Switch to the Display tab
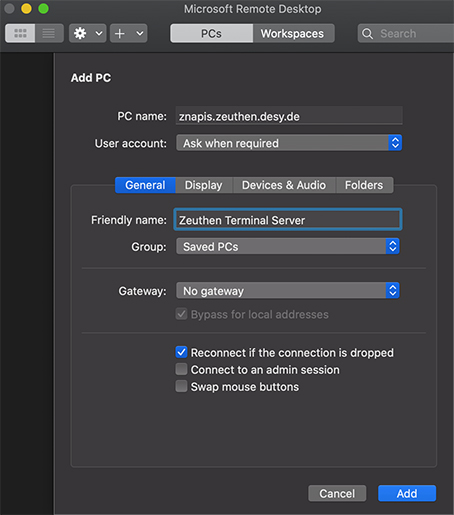The width and height of the screenshot is (454, 515). 204,185
